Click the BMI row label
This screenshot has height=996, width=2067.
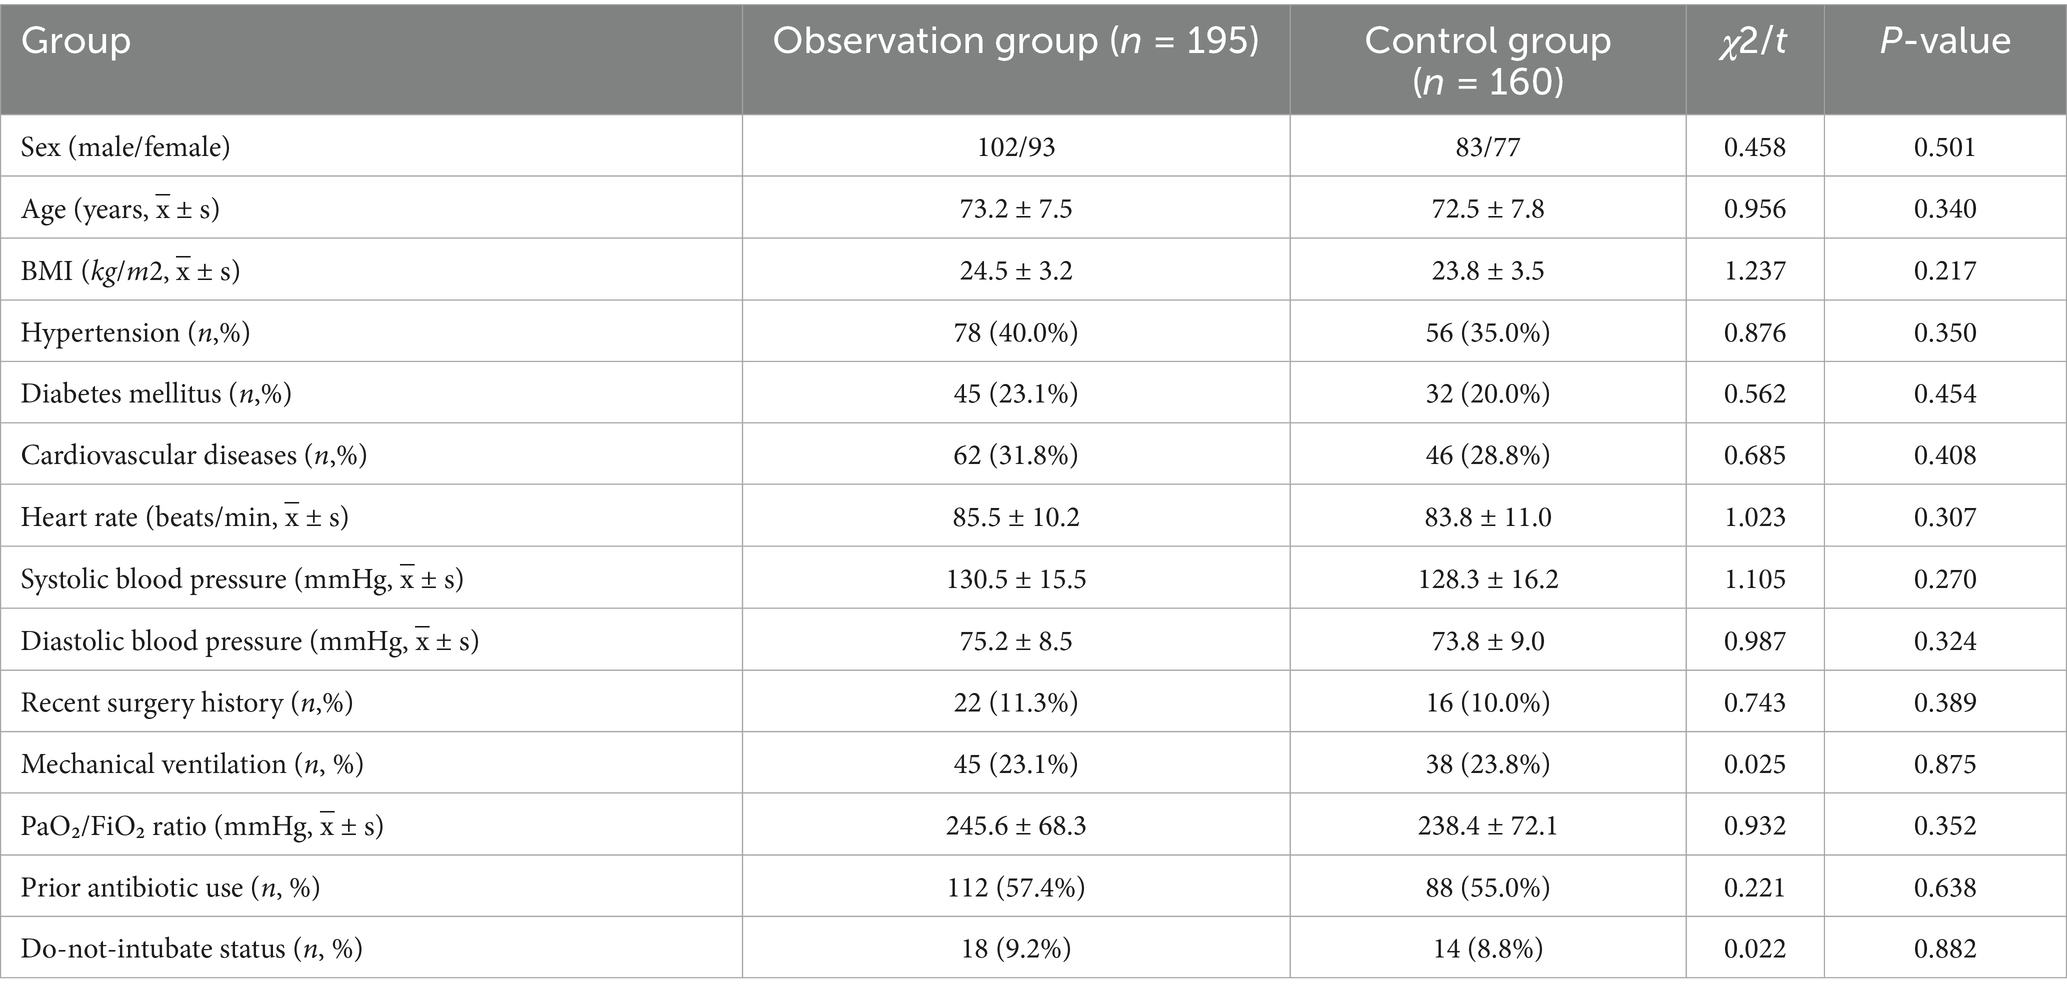[x=130, y=271]
